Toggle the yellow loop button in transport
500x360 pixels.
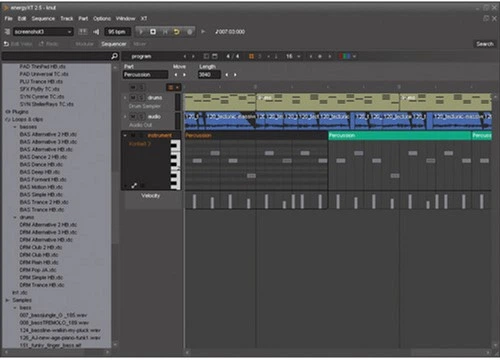177,32
